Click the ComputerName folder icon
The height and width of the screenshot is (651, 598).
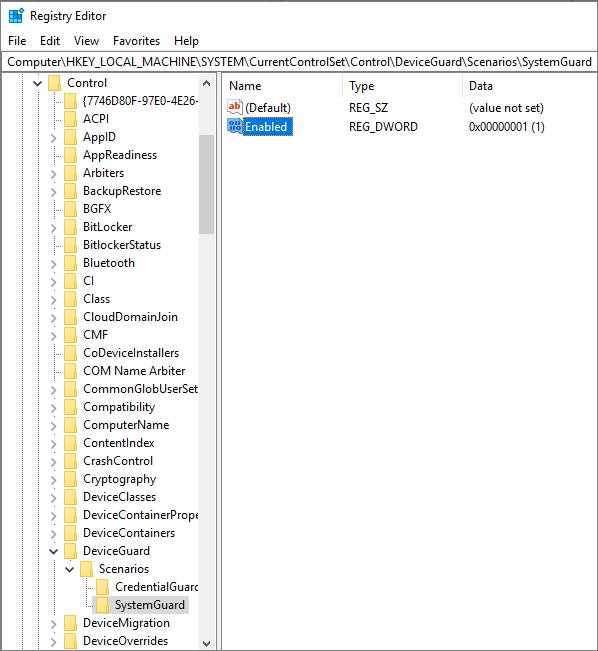(x=70, y=425)
